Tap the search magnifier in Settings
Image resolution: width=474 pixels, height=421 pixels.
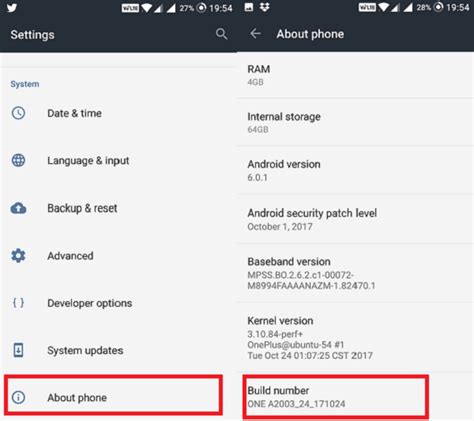pos(221,34)
